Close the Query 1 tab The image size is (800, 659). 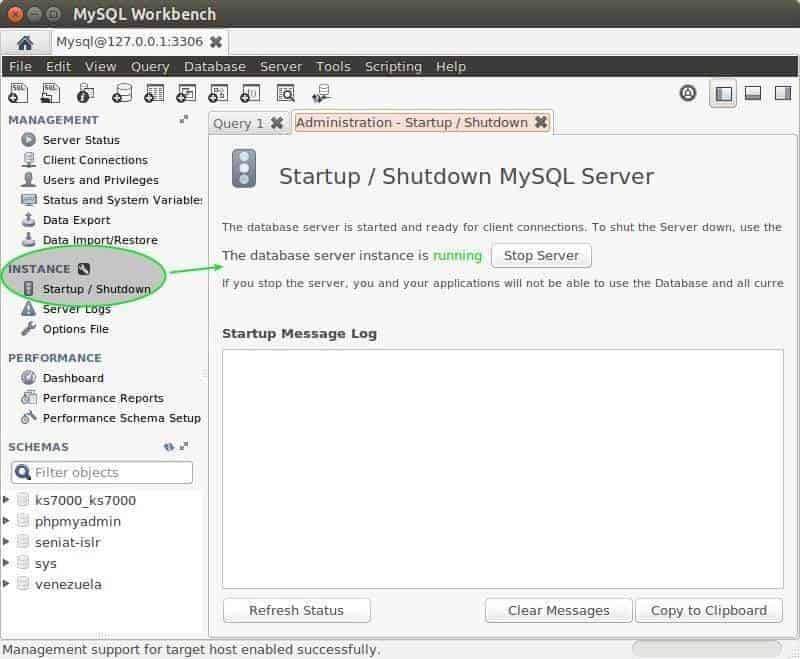[x=277, y=123]
